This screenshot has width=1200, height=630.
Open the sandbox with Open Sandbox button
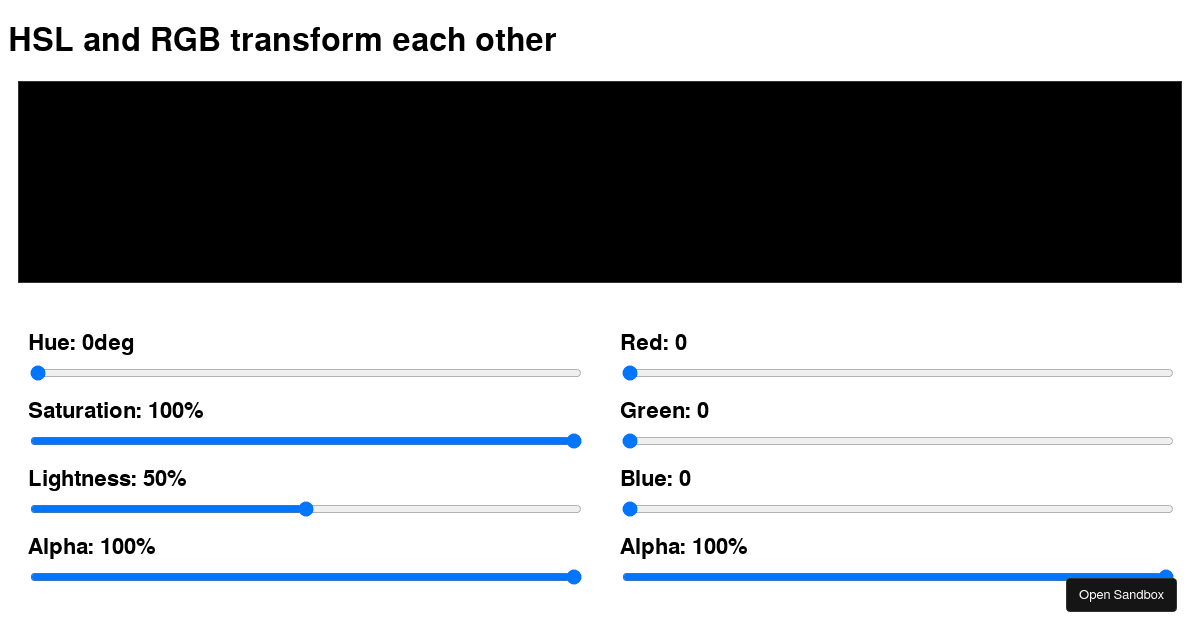click(x=1121, y=595)
